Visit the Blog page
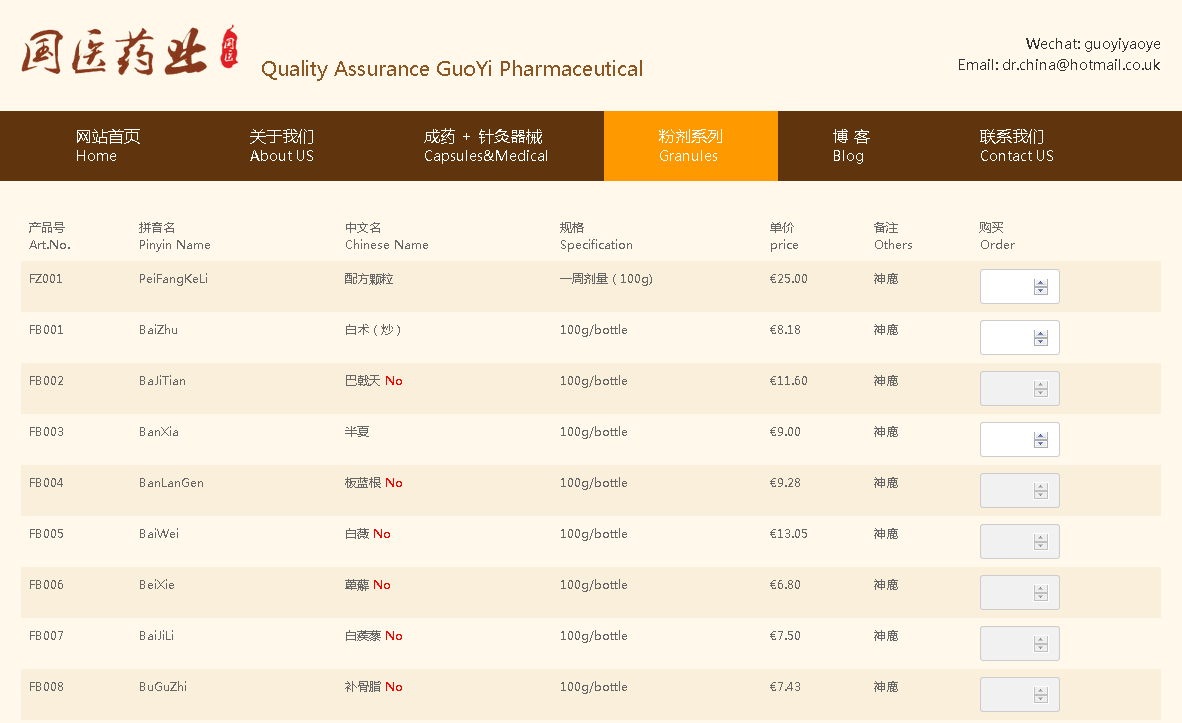The height and width of the screenshot is (723, 1182). coord(850,146)
